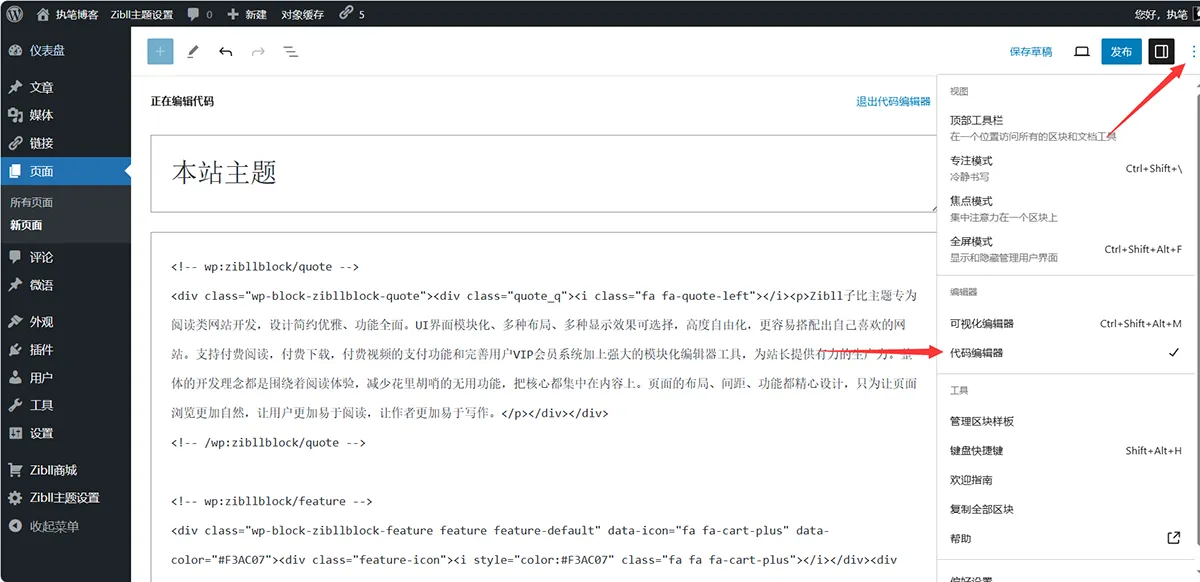Viewport: 1200px width, 582px height.
Task: Open the three-dot options menu icon
Action: [x=1194, y=51]
